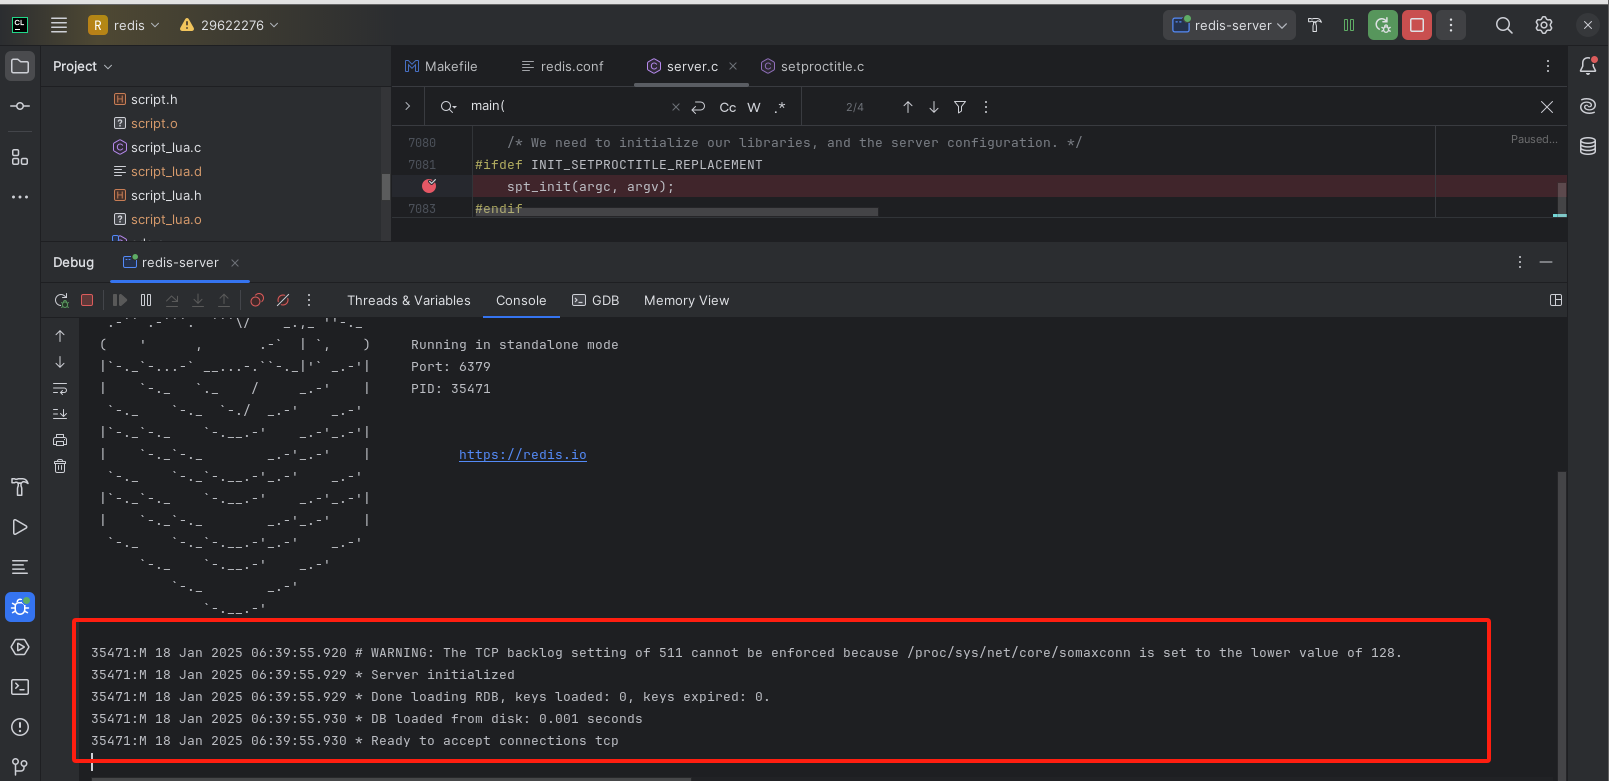This screenshot has height=781, width=1609.
Task: Stop redis-server using the red stop button
Action: (1417, 25)
